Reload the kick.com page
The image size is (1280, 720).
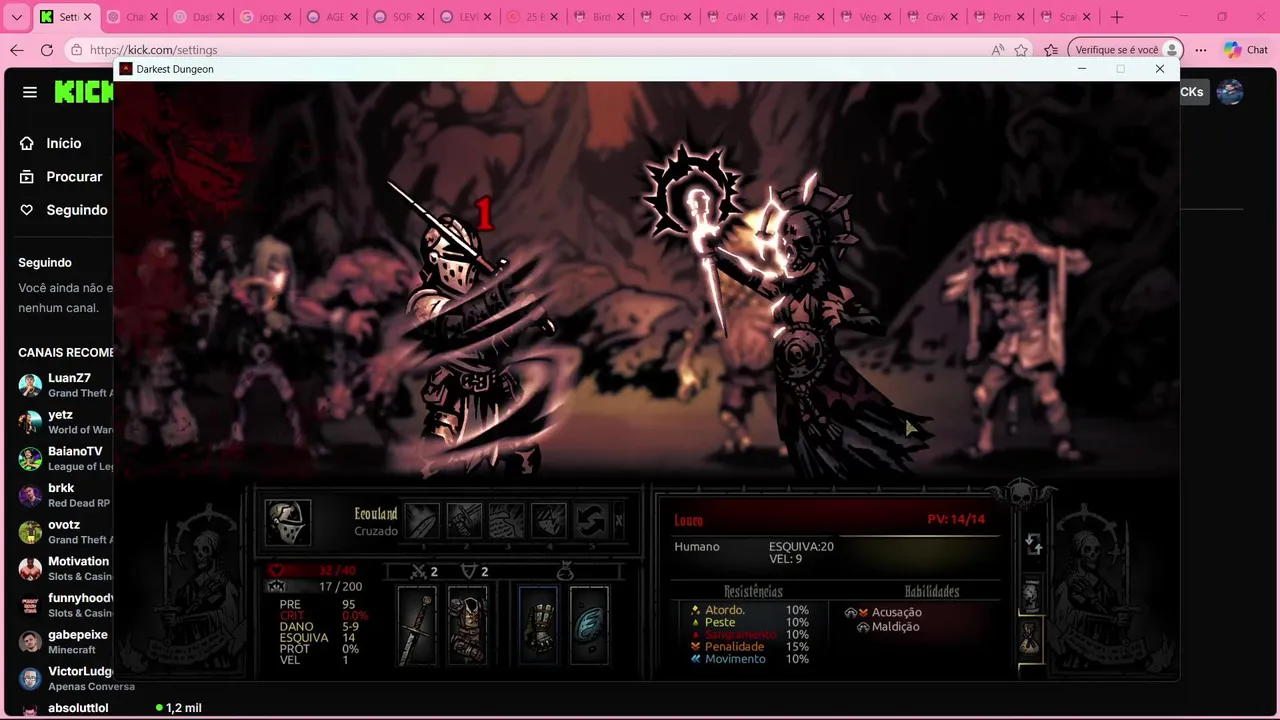click(x=47, y=50)
